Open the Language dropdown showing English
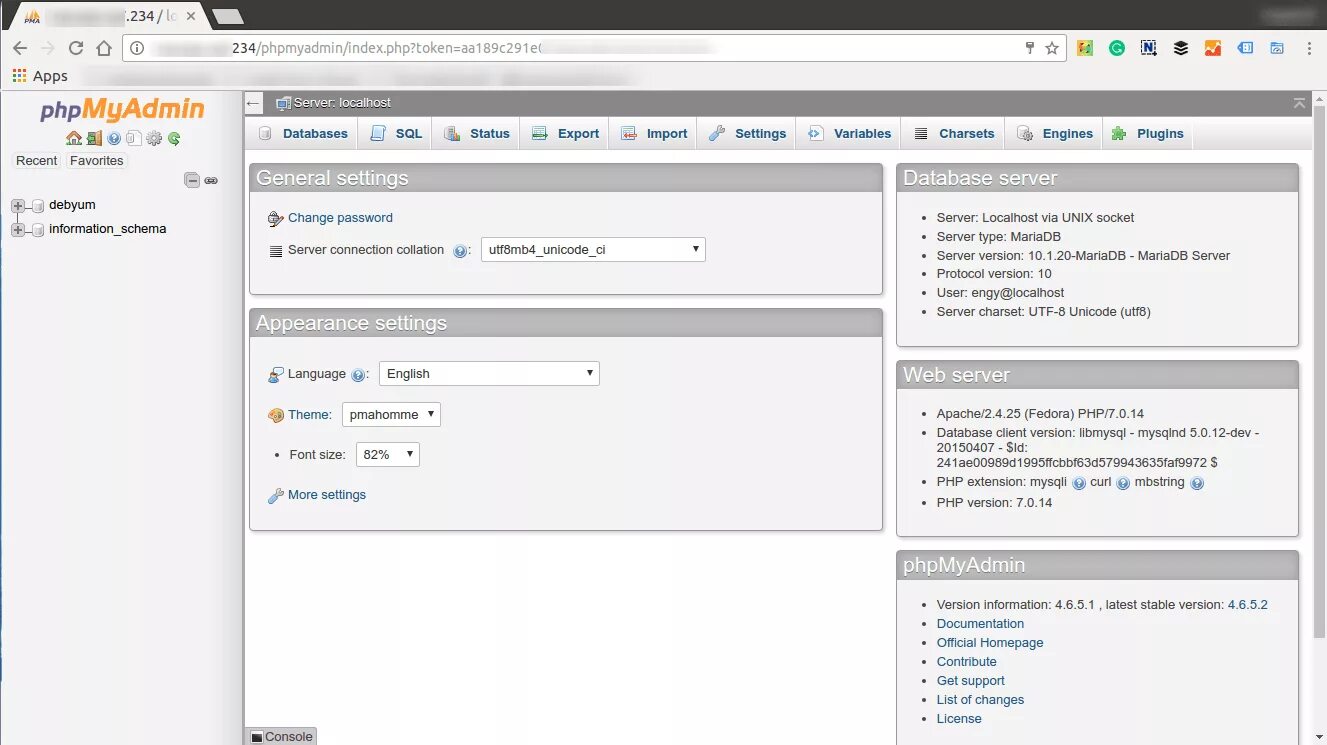 [489, 374]
